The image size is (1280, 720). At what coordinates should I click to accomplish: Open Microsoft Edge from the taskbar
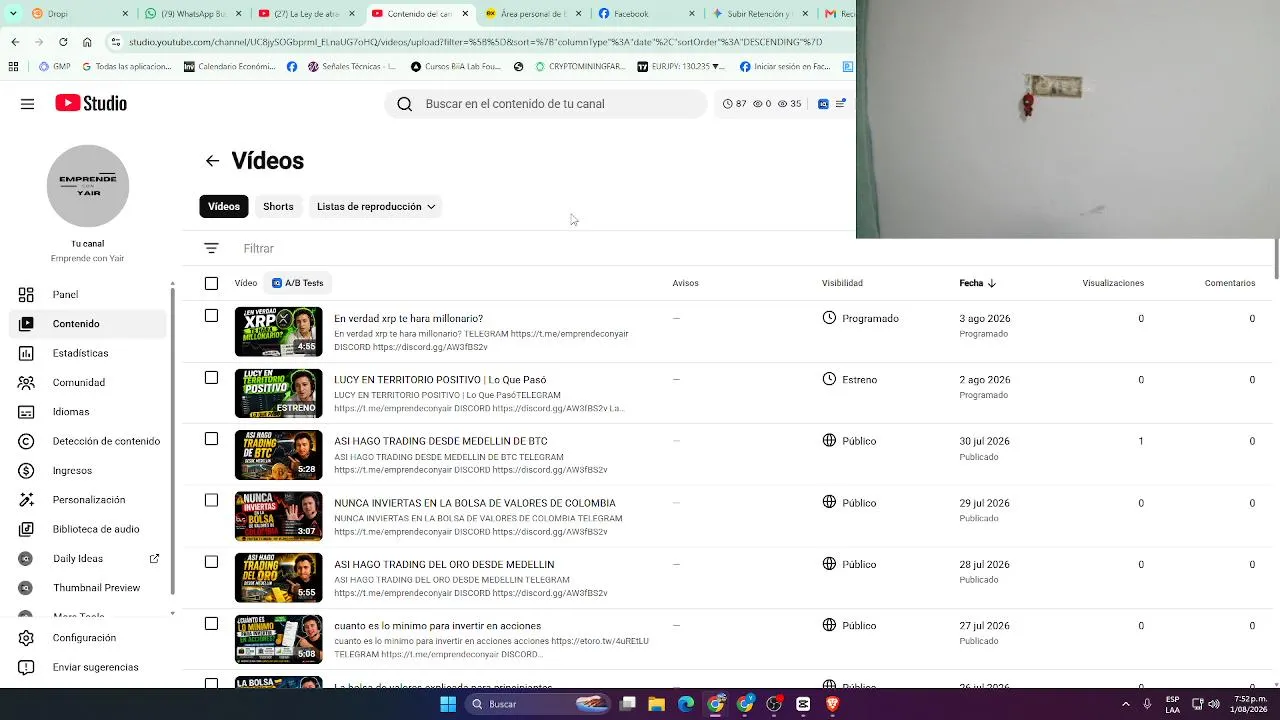click(x=686, y=704)
